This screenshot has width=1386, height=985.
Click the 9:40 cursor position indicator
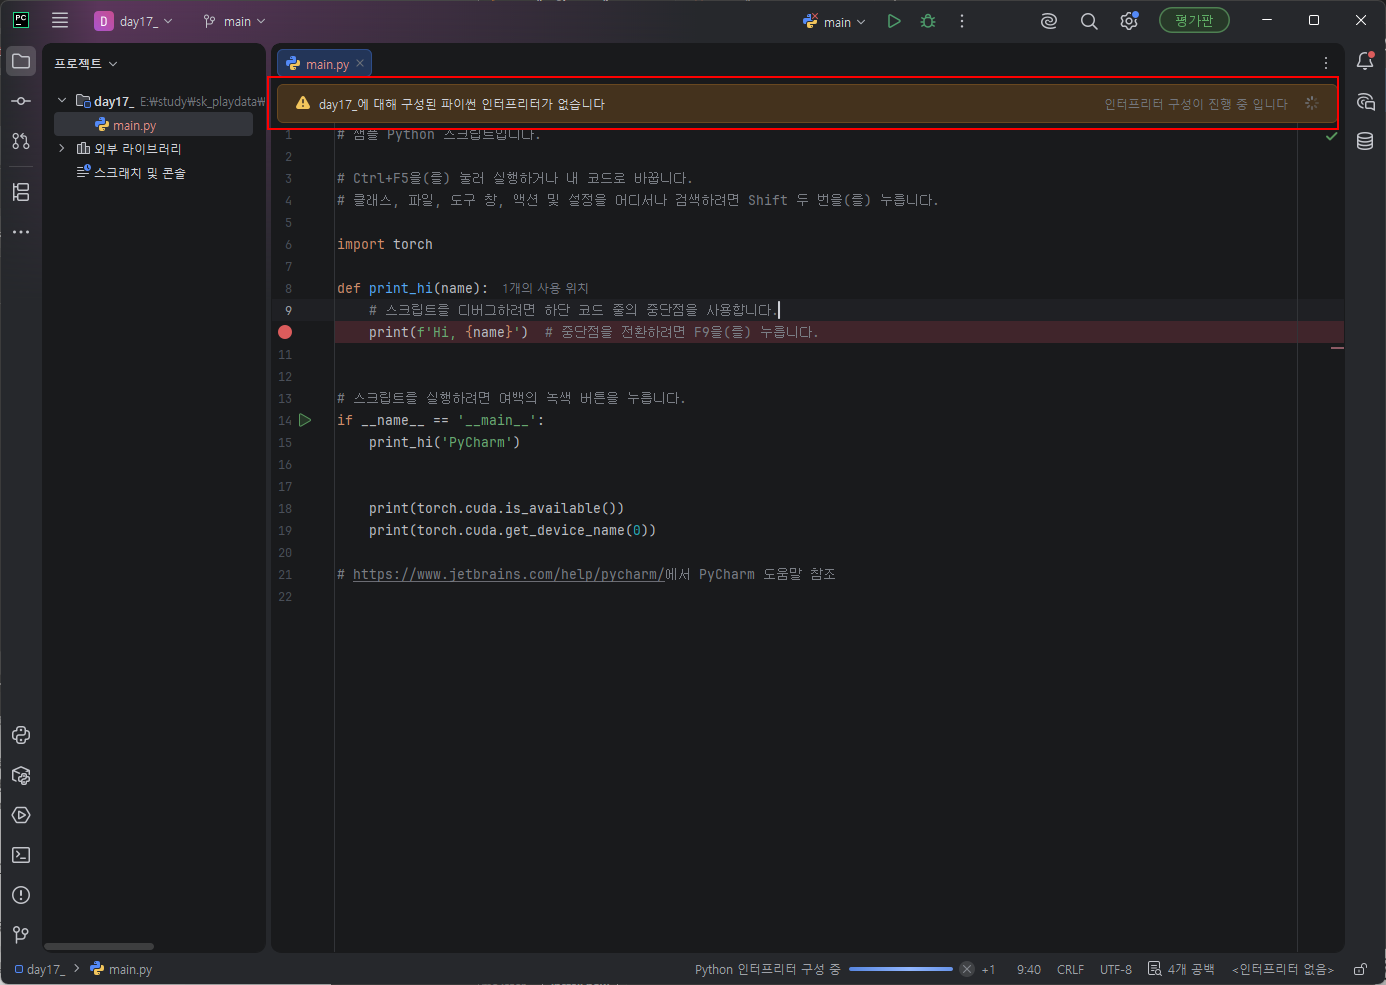pyautogui.click(x=1029, y=970)
